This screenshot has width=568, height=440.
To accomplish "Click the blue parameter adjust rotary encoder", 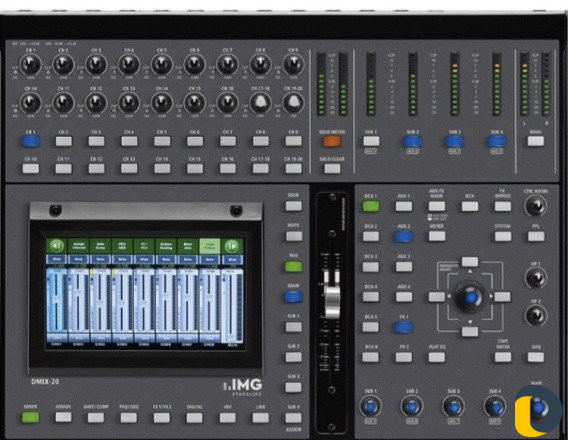I will click(x=470, y=297).
